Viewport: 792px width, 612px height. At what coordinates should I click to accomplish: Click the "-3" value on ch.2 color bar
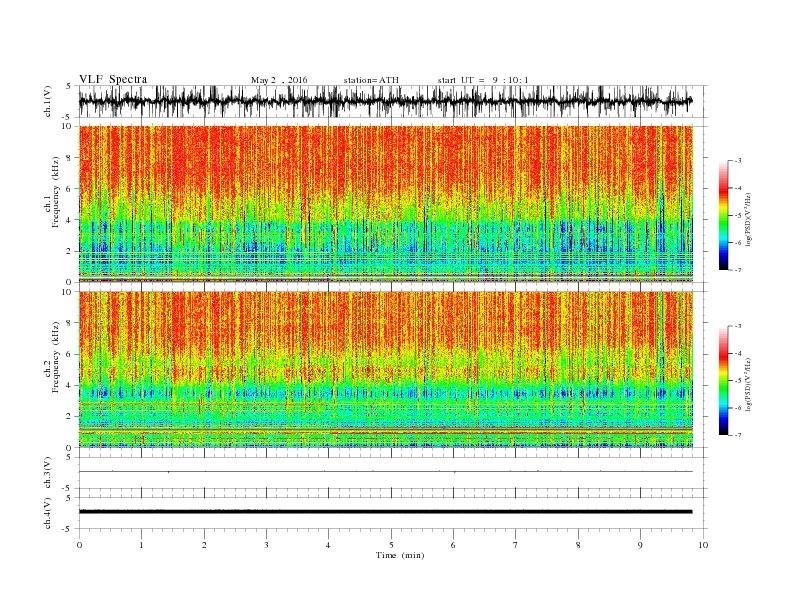tap(737, 326)
